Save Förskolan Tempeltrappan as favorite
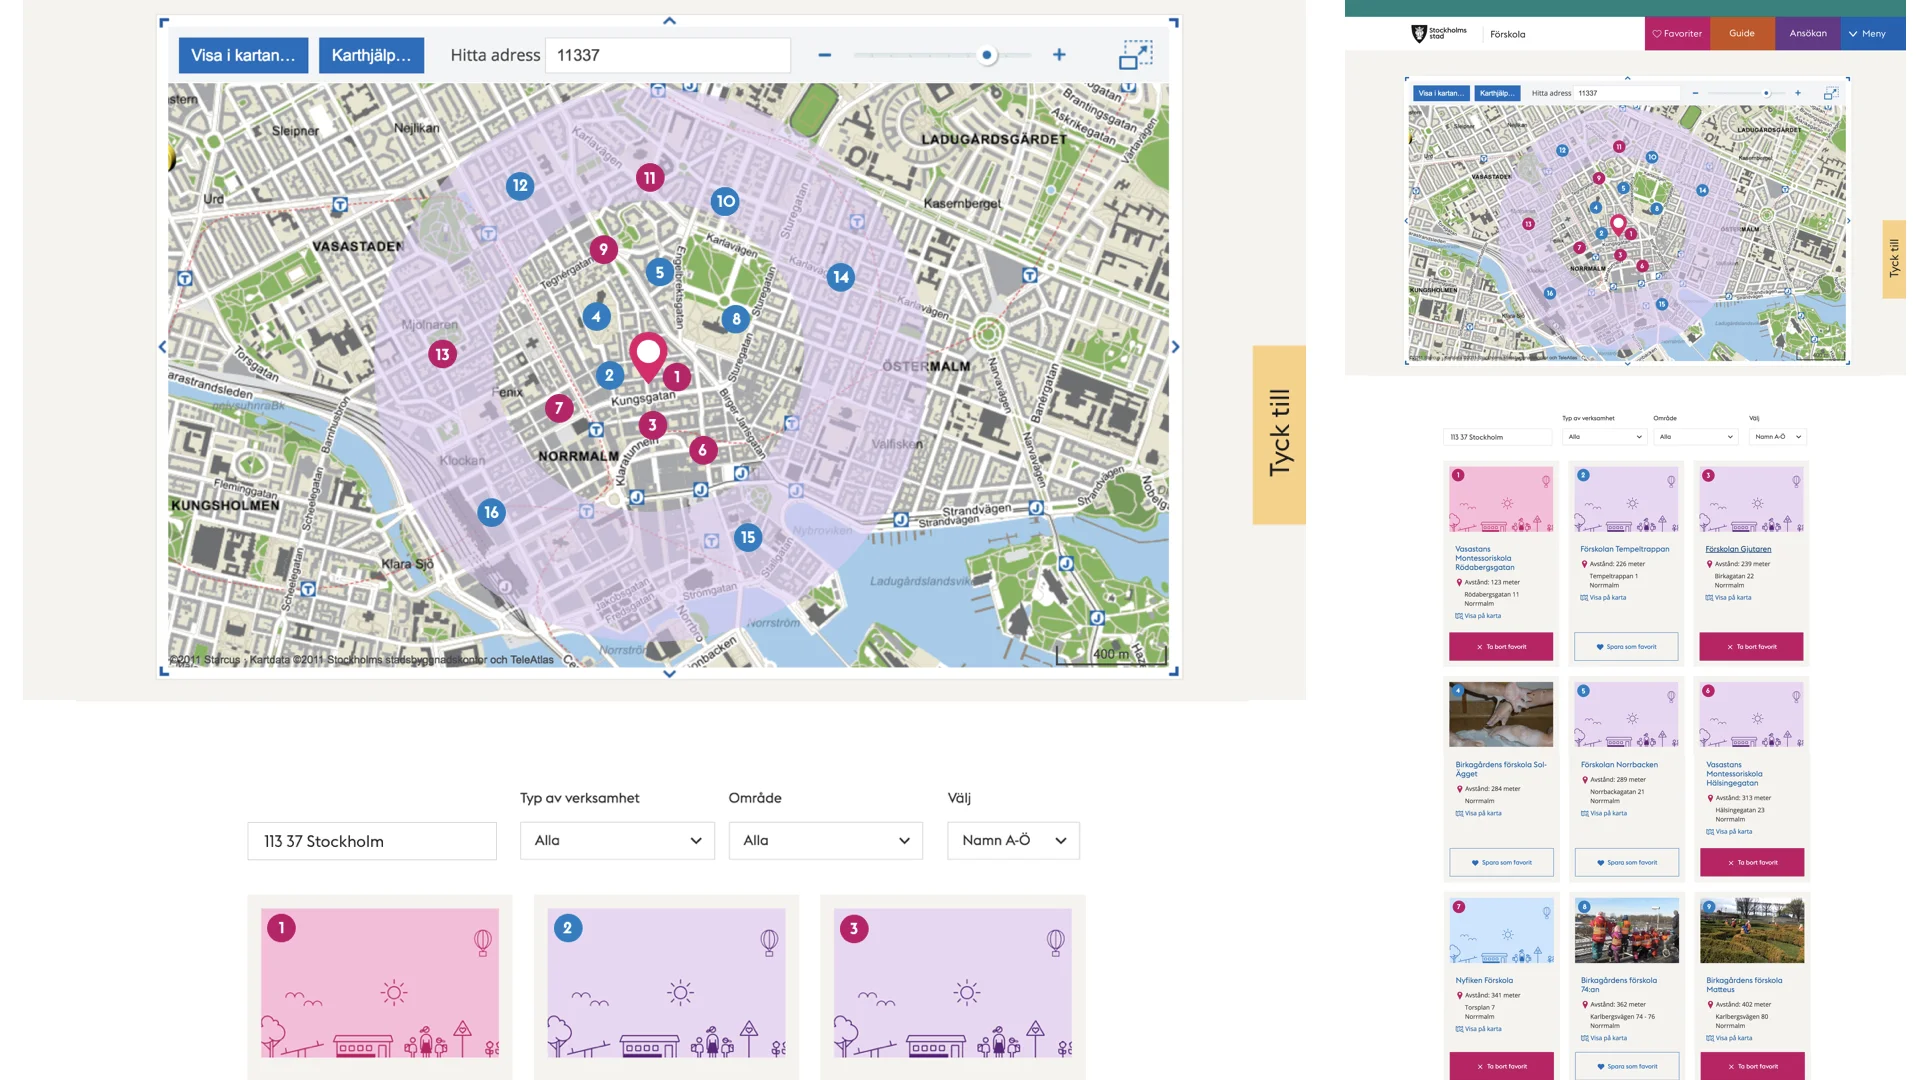The height and width of the screenshot is (1080, 1920). click(x=1626, y=646)
